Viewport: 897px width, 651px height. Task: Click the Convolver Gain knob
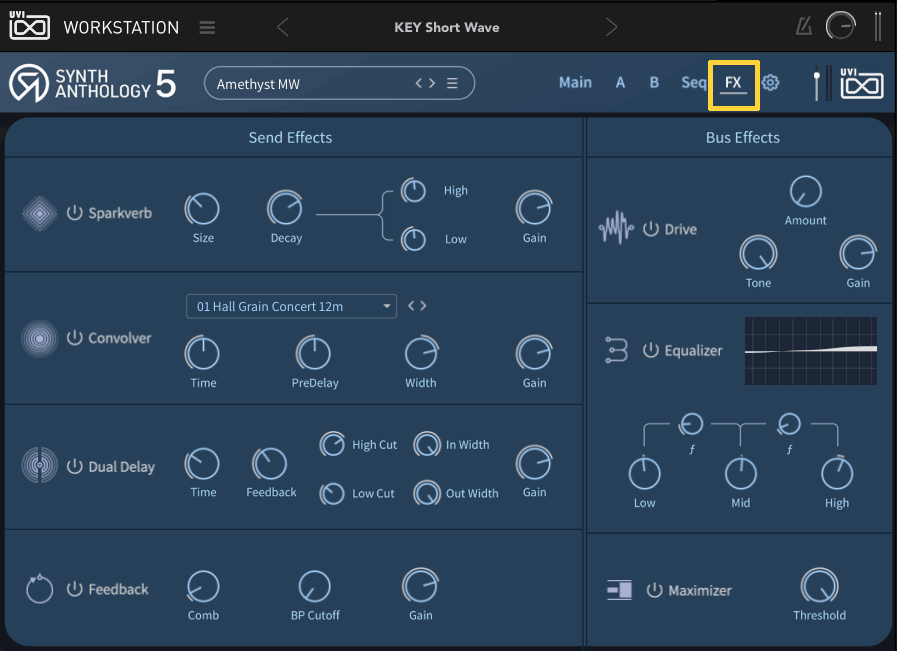pos(534,354)
